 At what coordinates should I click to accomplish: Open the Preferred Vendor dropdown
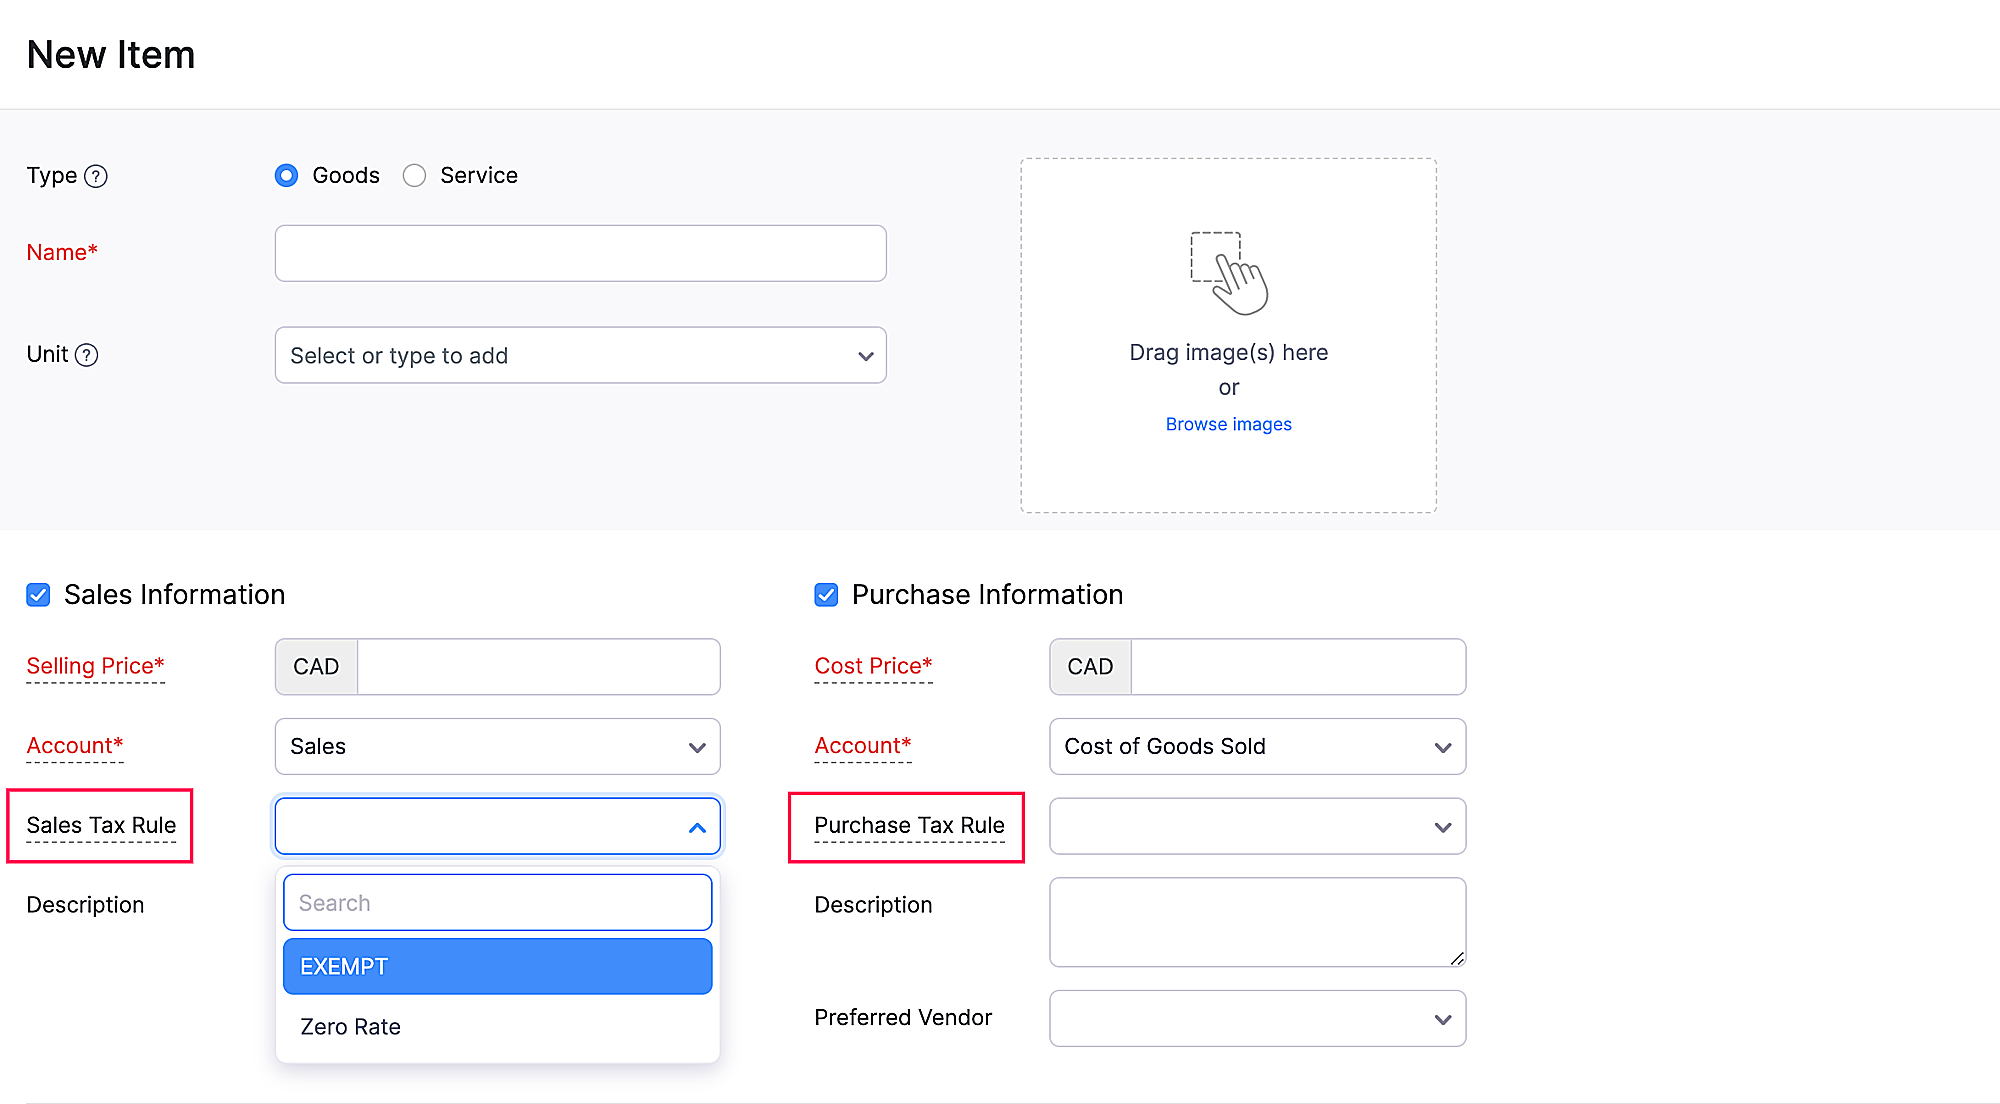pyautogui.click(x=1257, y=1018)
